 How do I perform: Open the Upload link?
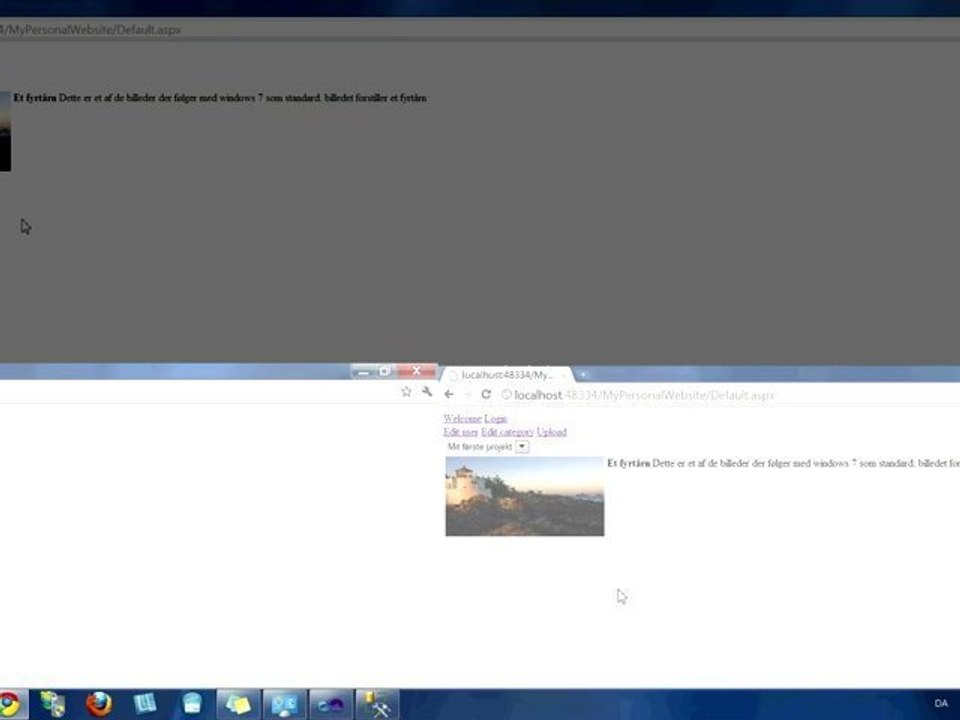coord(551,432)
